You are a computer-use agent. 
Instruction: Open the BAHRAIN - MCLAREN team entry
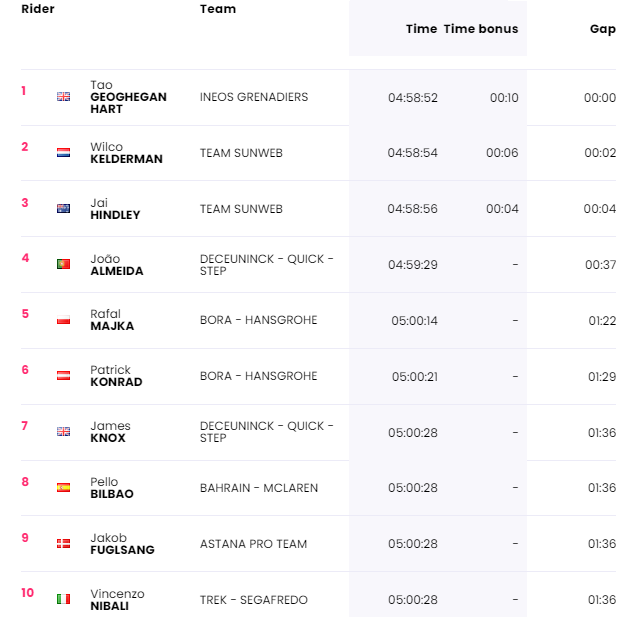pos(259,488)
